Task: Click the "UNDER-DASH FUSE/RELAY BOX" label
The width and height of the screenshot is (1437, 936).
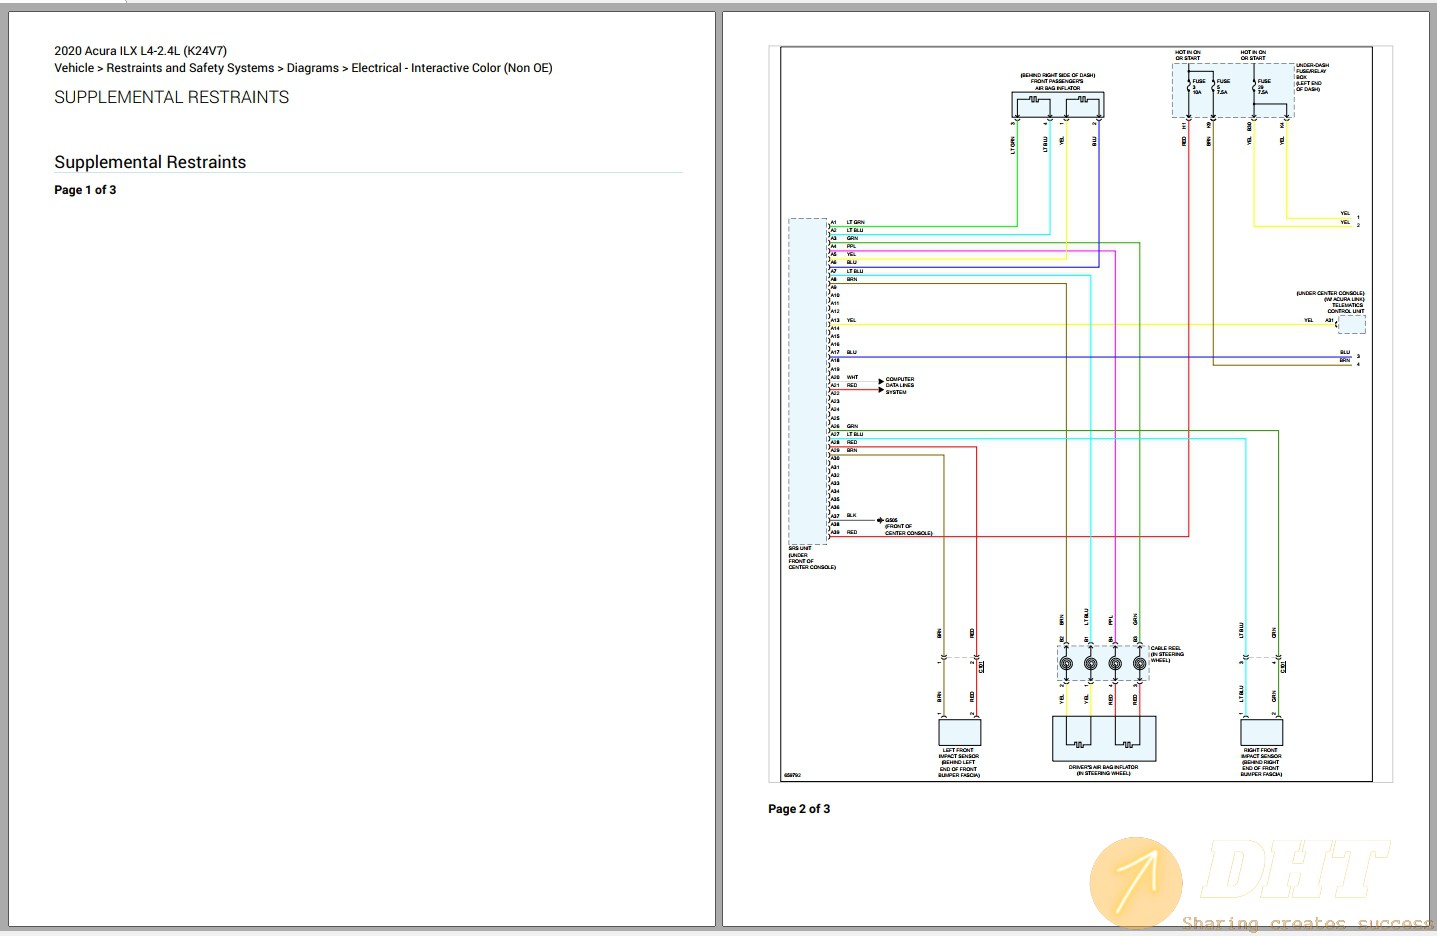Action: (x=1312, y=77)
